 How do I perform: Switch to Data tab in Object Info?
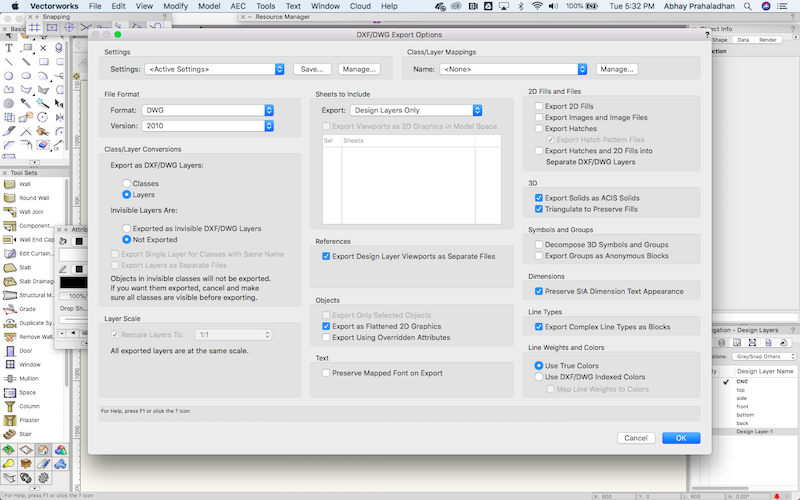point(743,40)
